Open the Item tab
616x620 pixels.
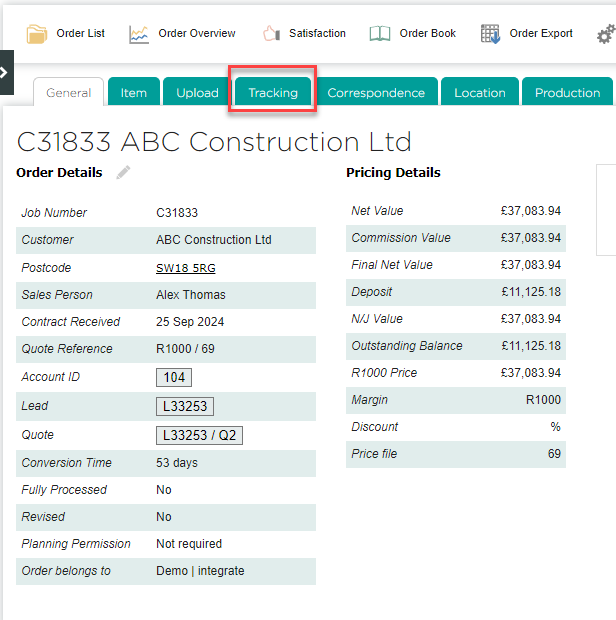pyautogui.click(x=134, y=92)
